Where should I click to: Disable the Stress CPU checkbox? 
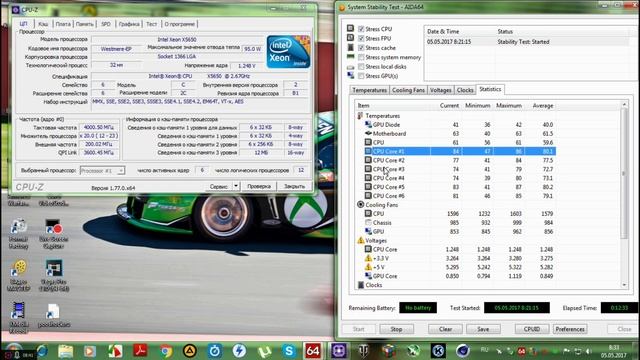pos(361,29)
